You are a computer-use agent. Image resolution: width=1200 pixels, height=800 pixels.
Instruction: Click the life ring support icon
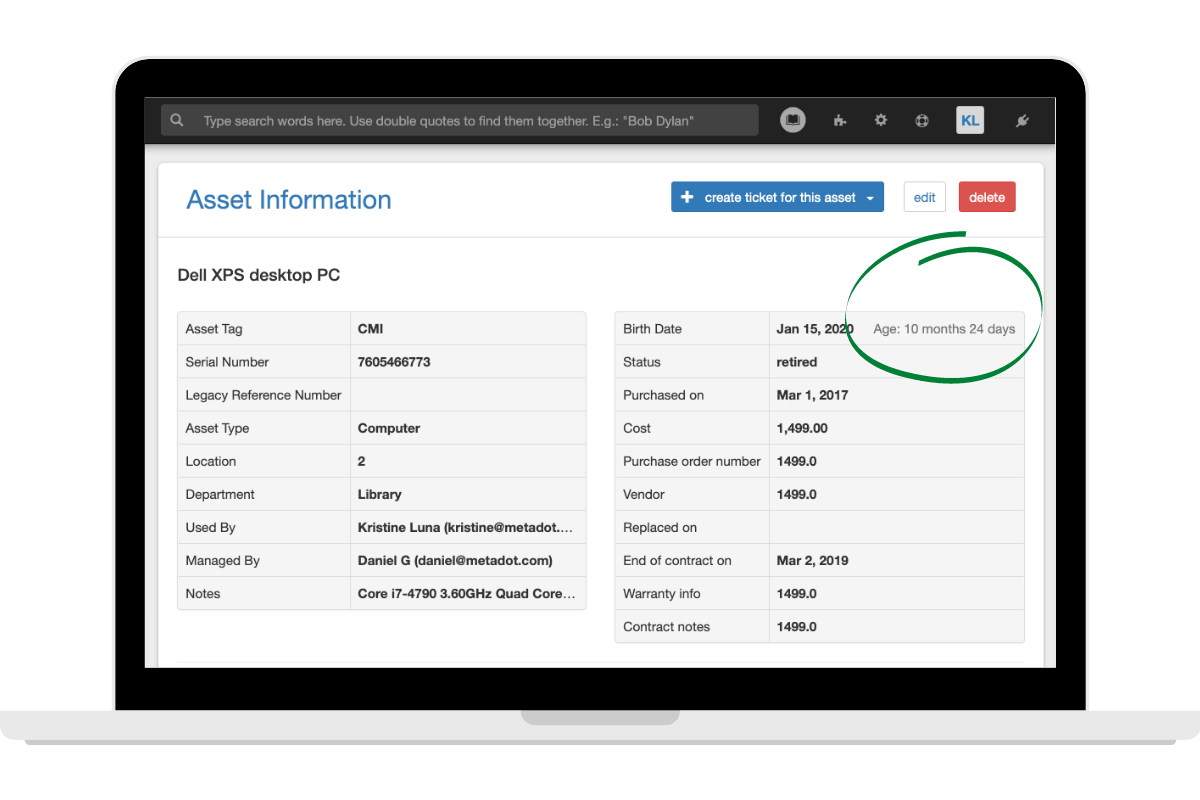[x=922, y=121]
